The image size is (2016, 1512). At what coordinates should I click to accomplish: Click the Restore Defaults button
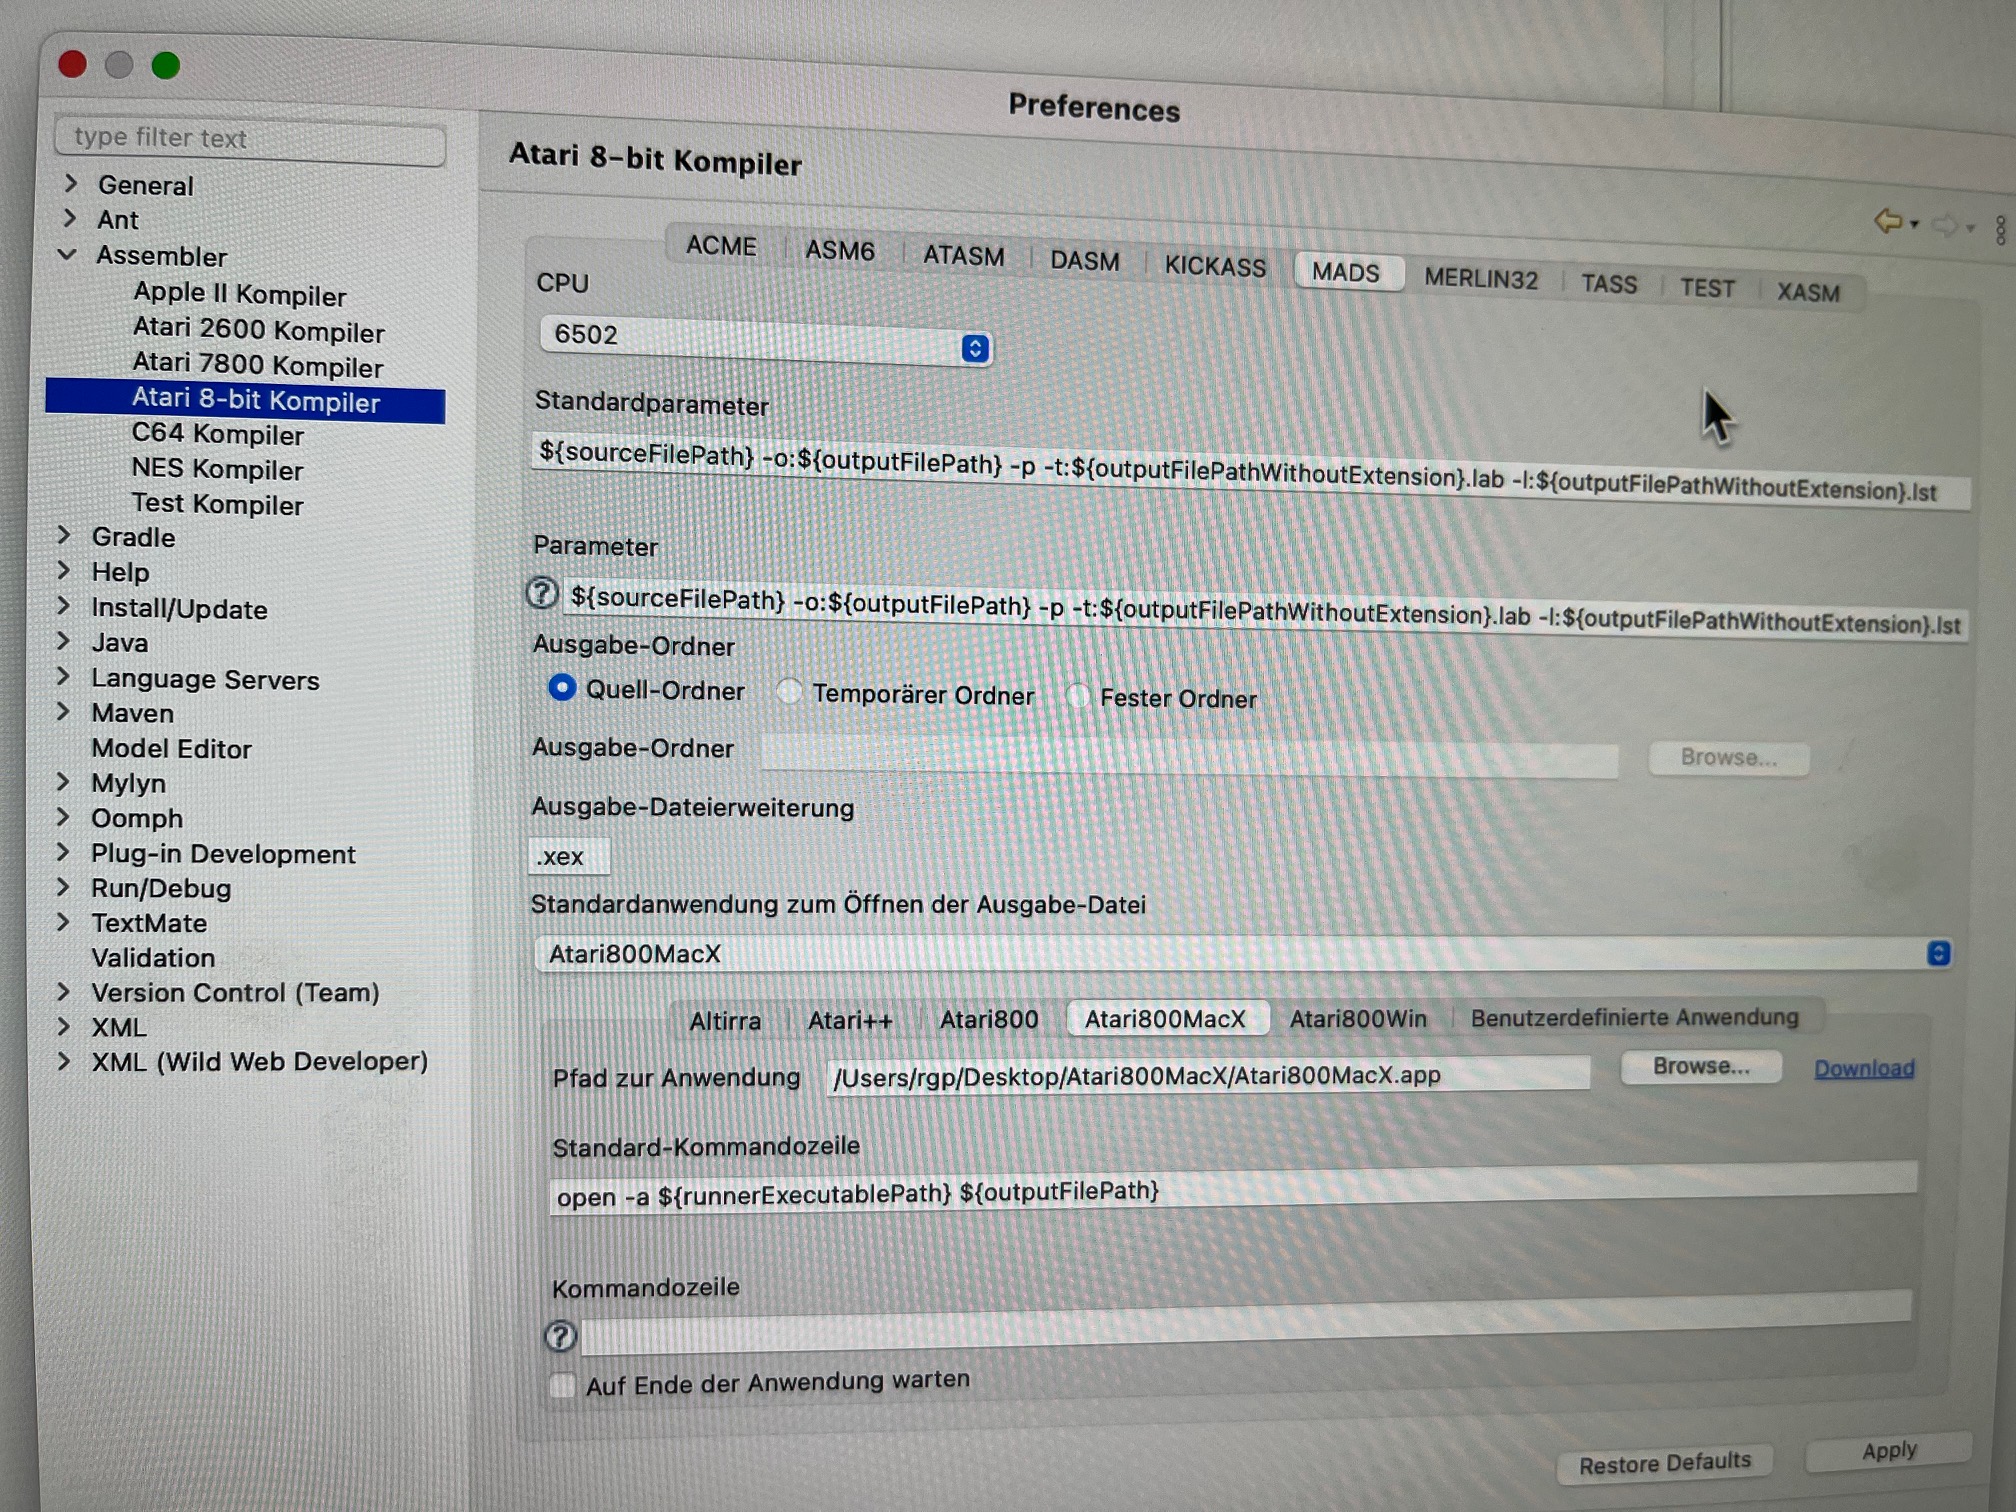1664,1463
